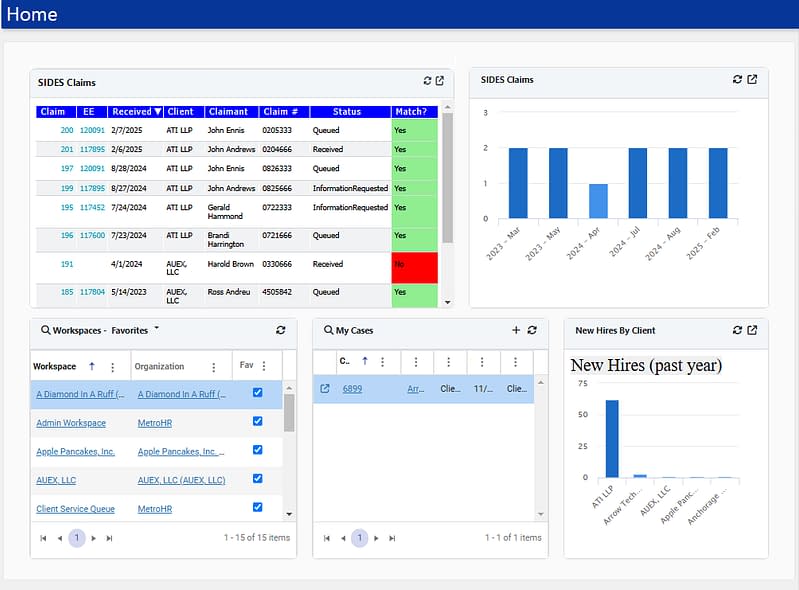Refresh the SIDES Claims table panel
The height and width of the screenshot is (590, 799).
[428, 81]
